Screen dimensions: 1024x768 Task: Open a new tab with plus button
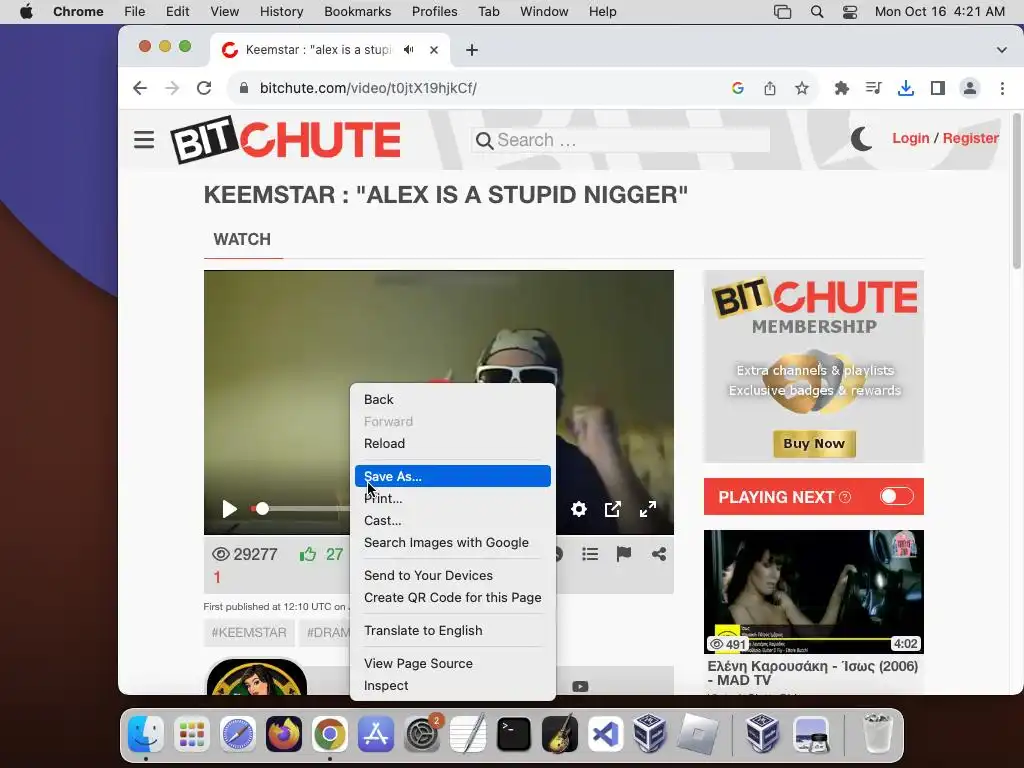pyautogui.click(x=472, y=50)
